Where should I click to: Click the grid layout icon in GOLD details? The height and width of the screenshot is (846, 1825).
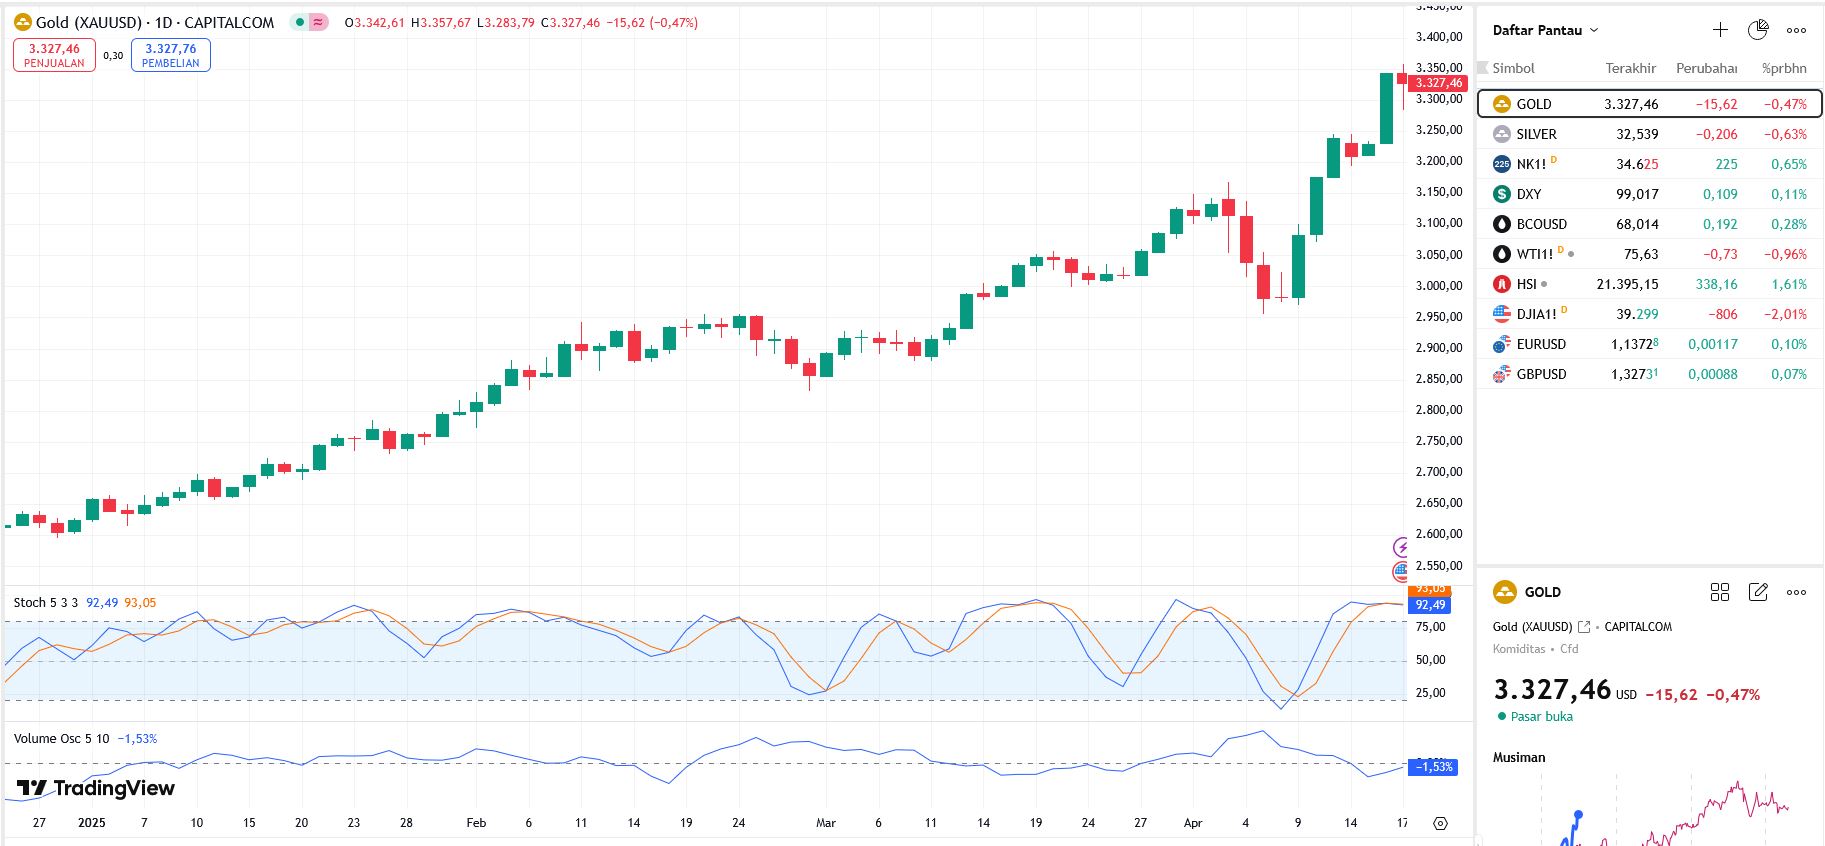(x=1720, y=592)
